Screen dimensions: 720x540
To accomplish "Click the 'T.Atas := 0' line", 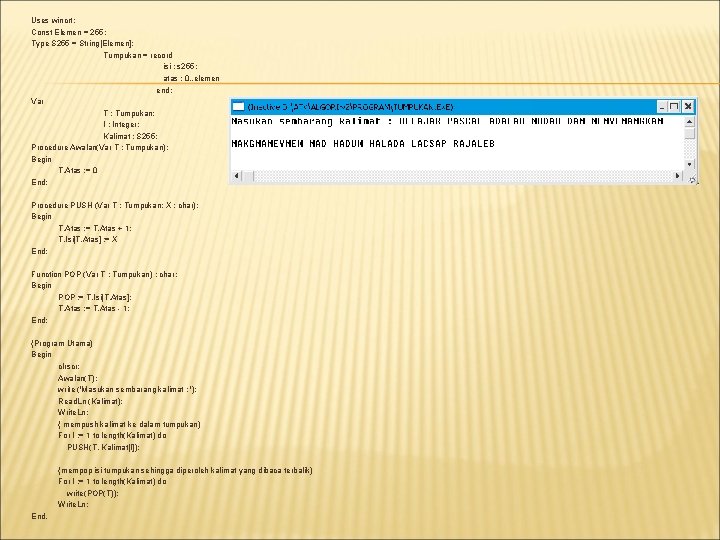I will coord(78,170).
